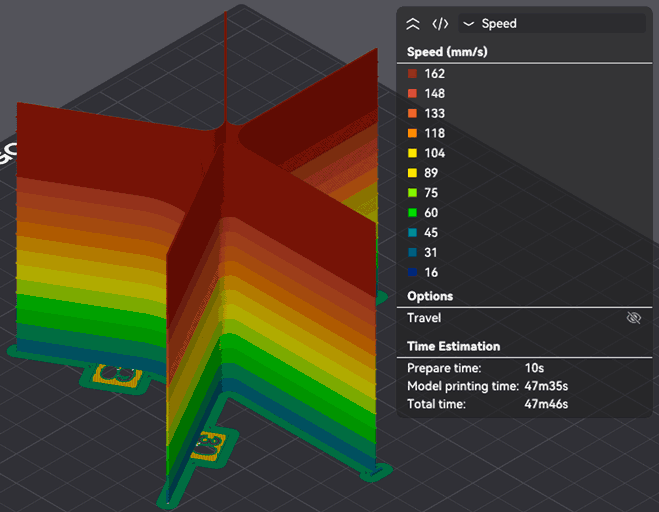Click the 118 mm/s color swatch
The image size is (659, 512).
412,133
